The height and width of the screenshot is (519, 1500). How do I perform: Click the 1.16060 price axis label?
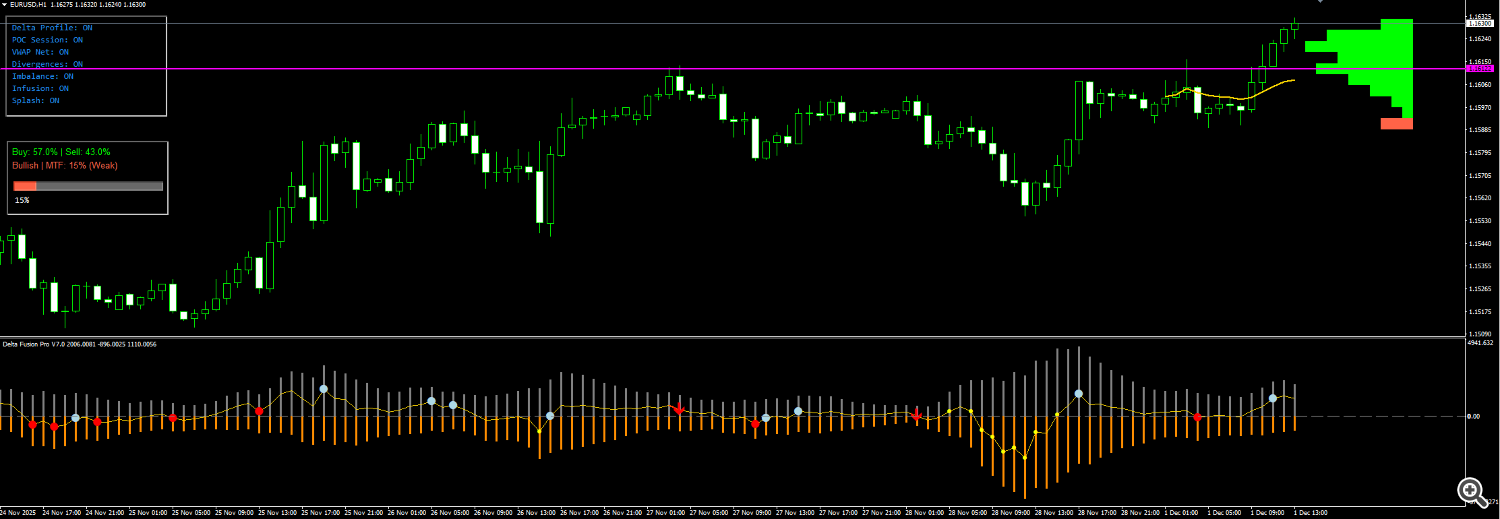[x=1481, y=85]
